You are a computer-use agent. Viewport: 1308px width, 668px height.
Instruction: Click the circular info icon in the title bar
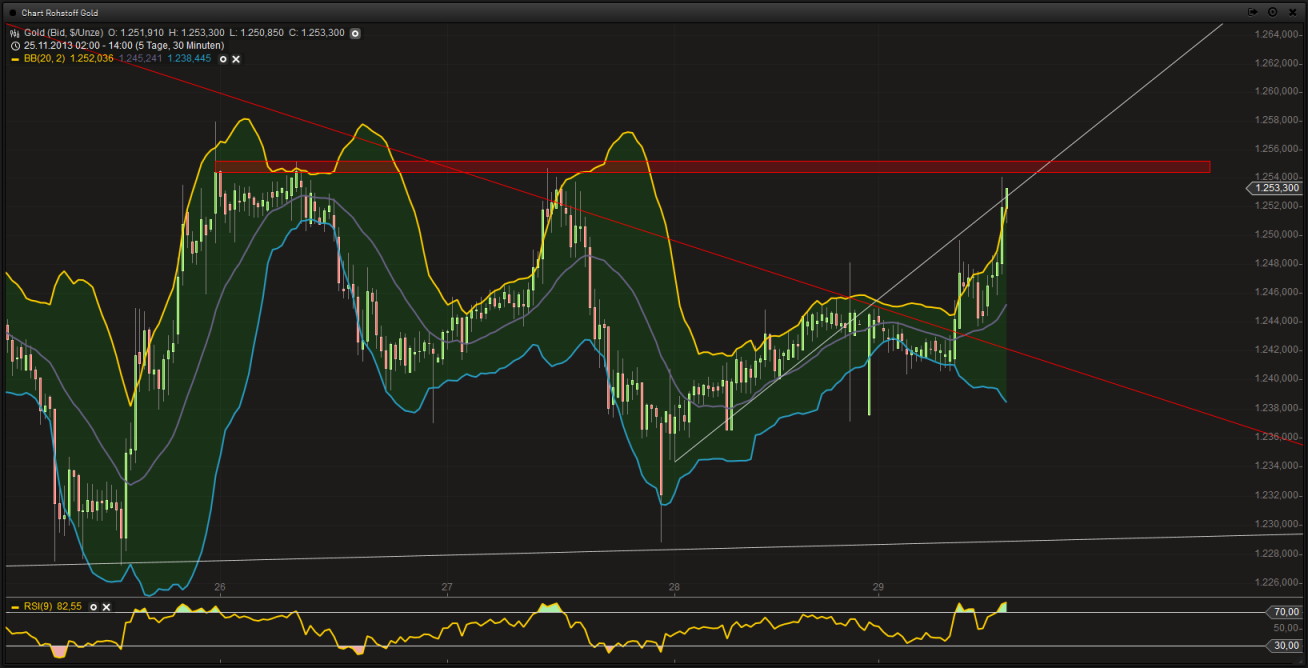pyautogui.click(x=1271, y=12)
